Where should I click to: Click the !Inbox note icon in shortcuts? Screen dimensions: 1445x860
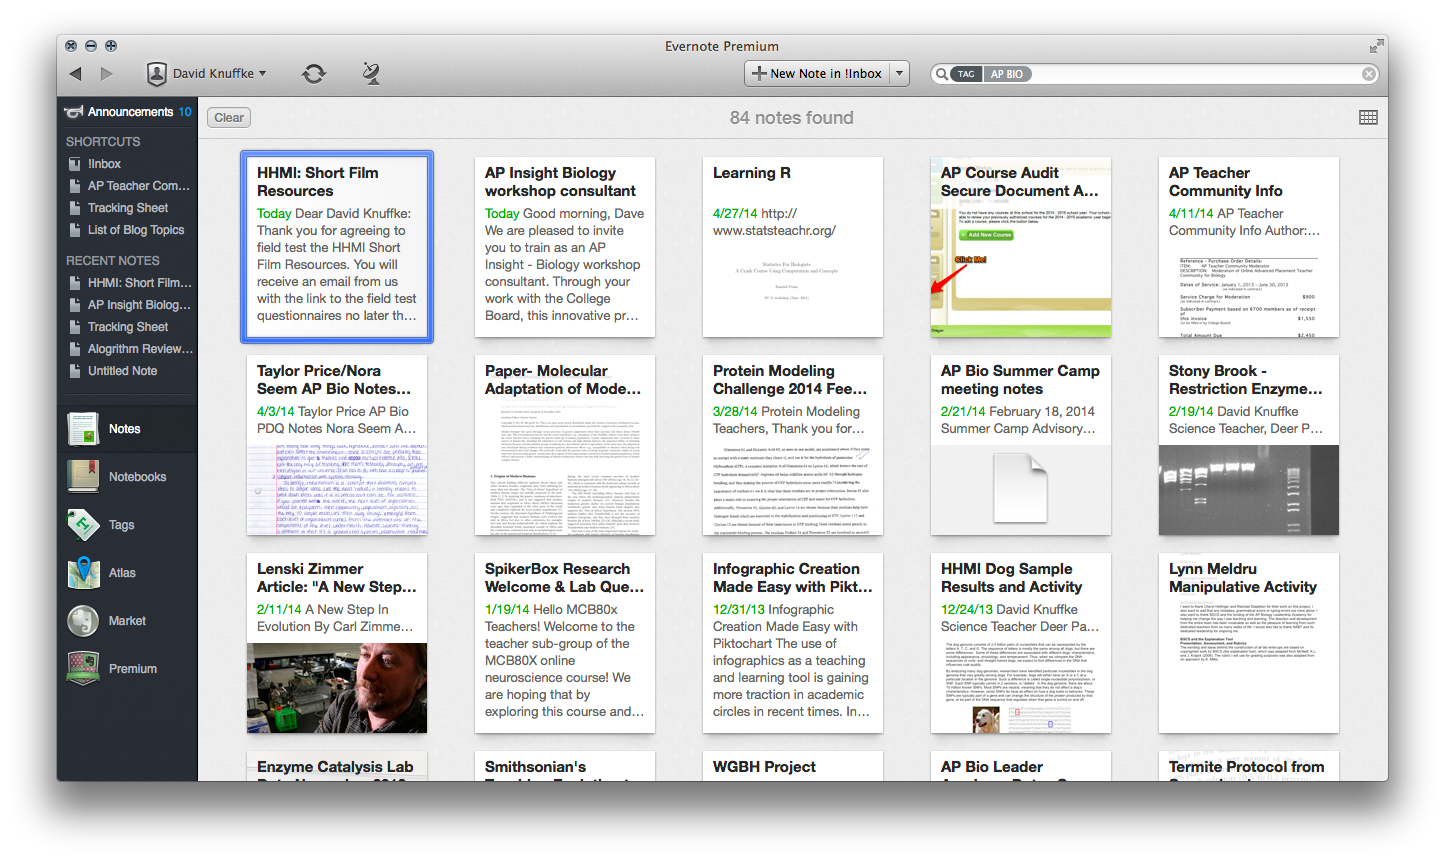75,164
